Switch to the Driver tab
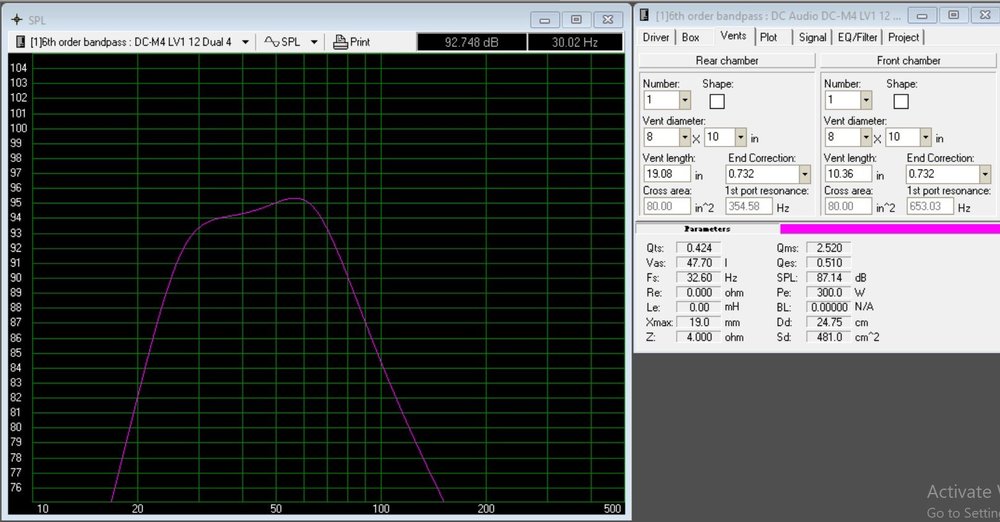The height and width of the screenshot is (522, 1000). point(656,38)
